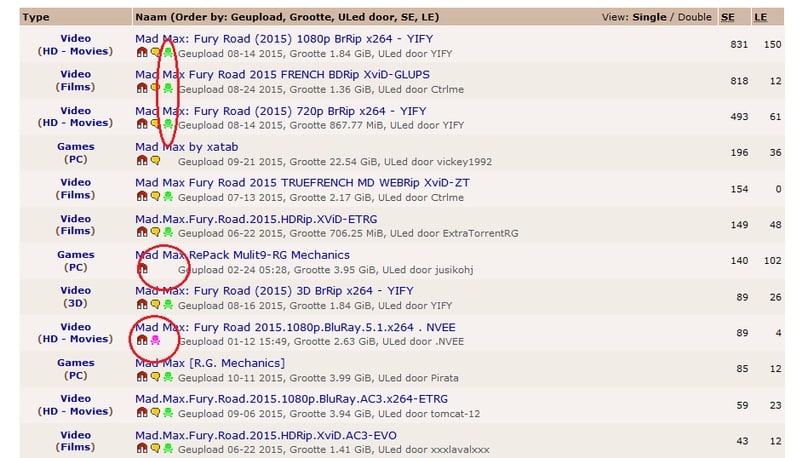The height and width of the screenshot is (458, 808).
Task: Open Games category for xatab row
Action: (x=76, y=146)
